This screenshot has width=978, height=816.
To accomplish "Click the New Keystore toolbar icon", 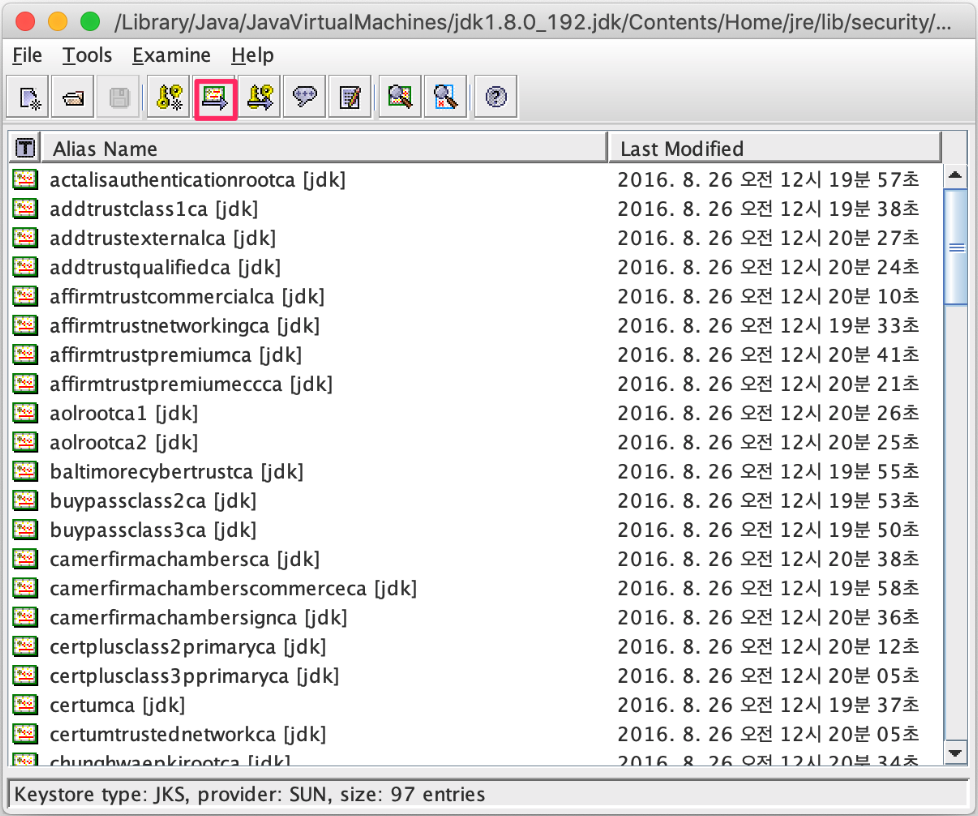I will point(30,97).
